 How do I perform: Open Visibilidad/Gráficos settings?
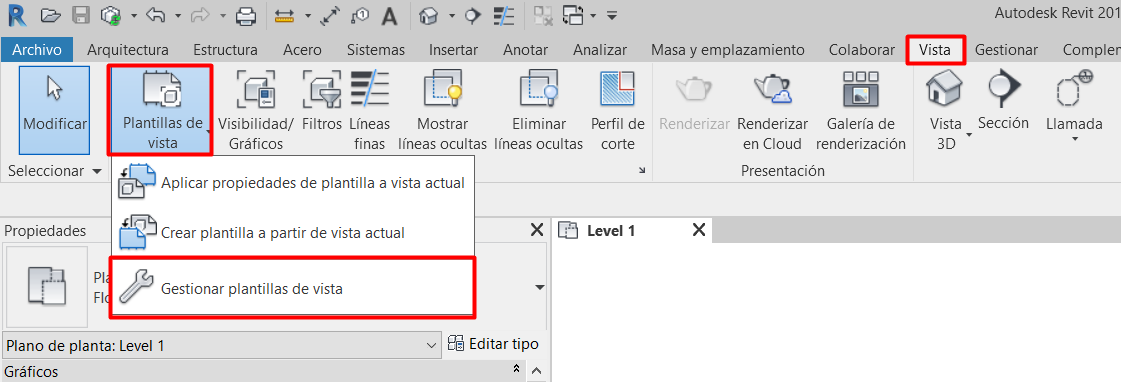(255, 109)
